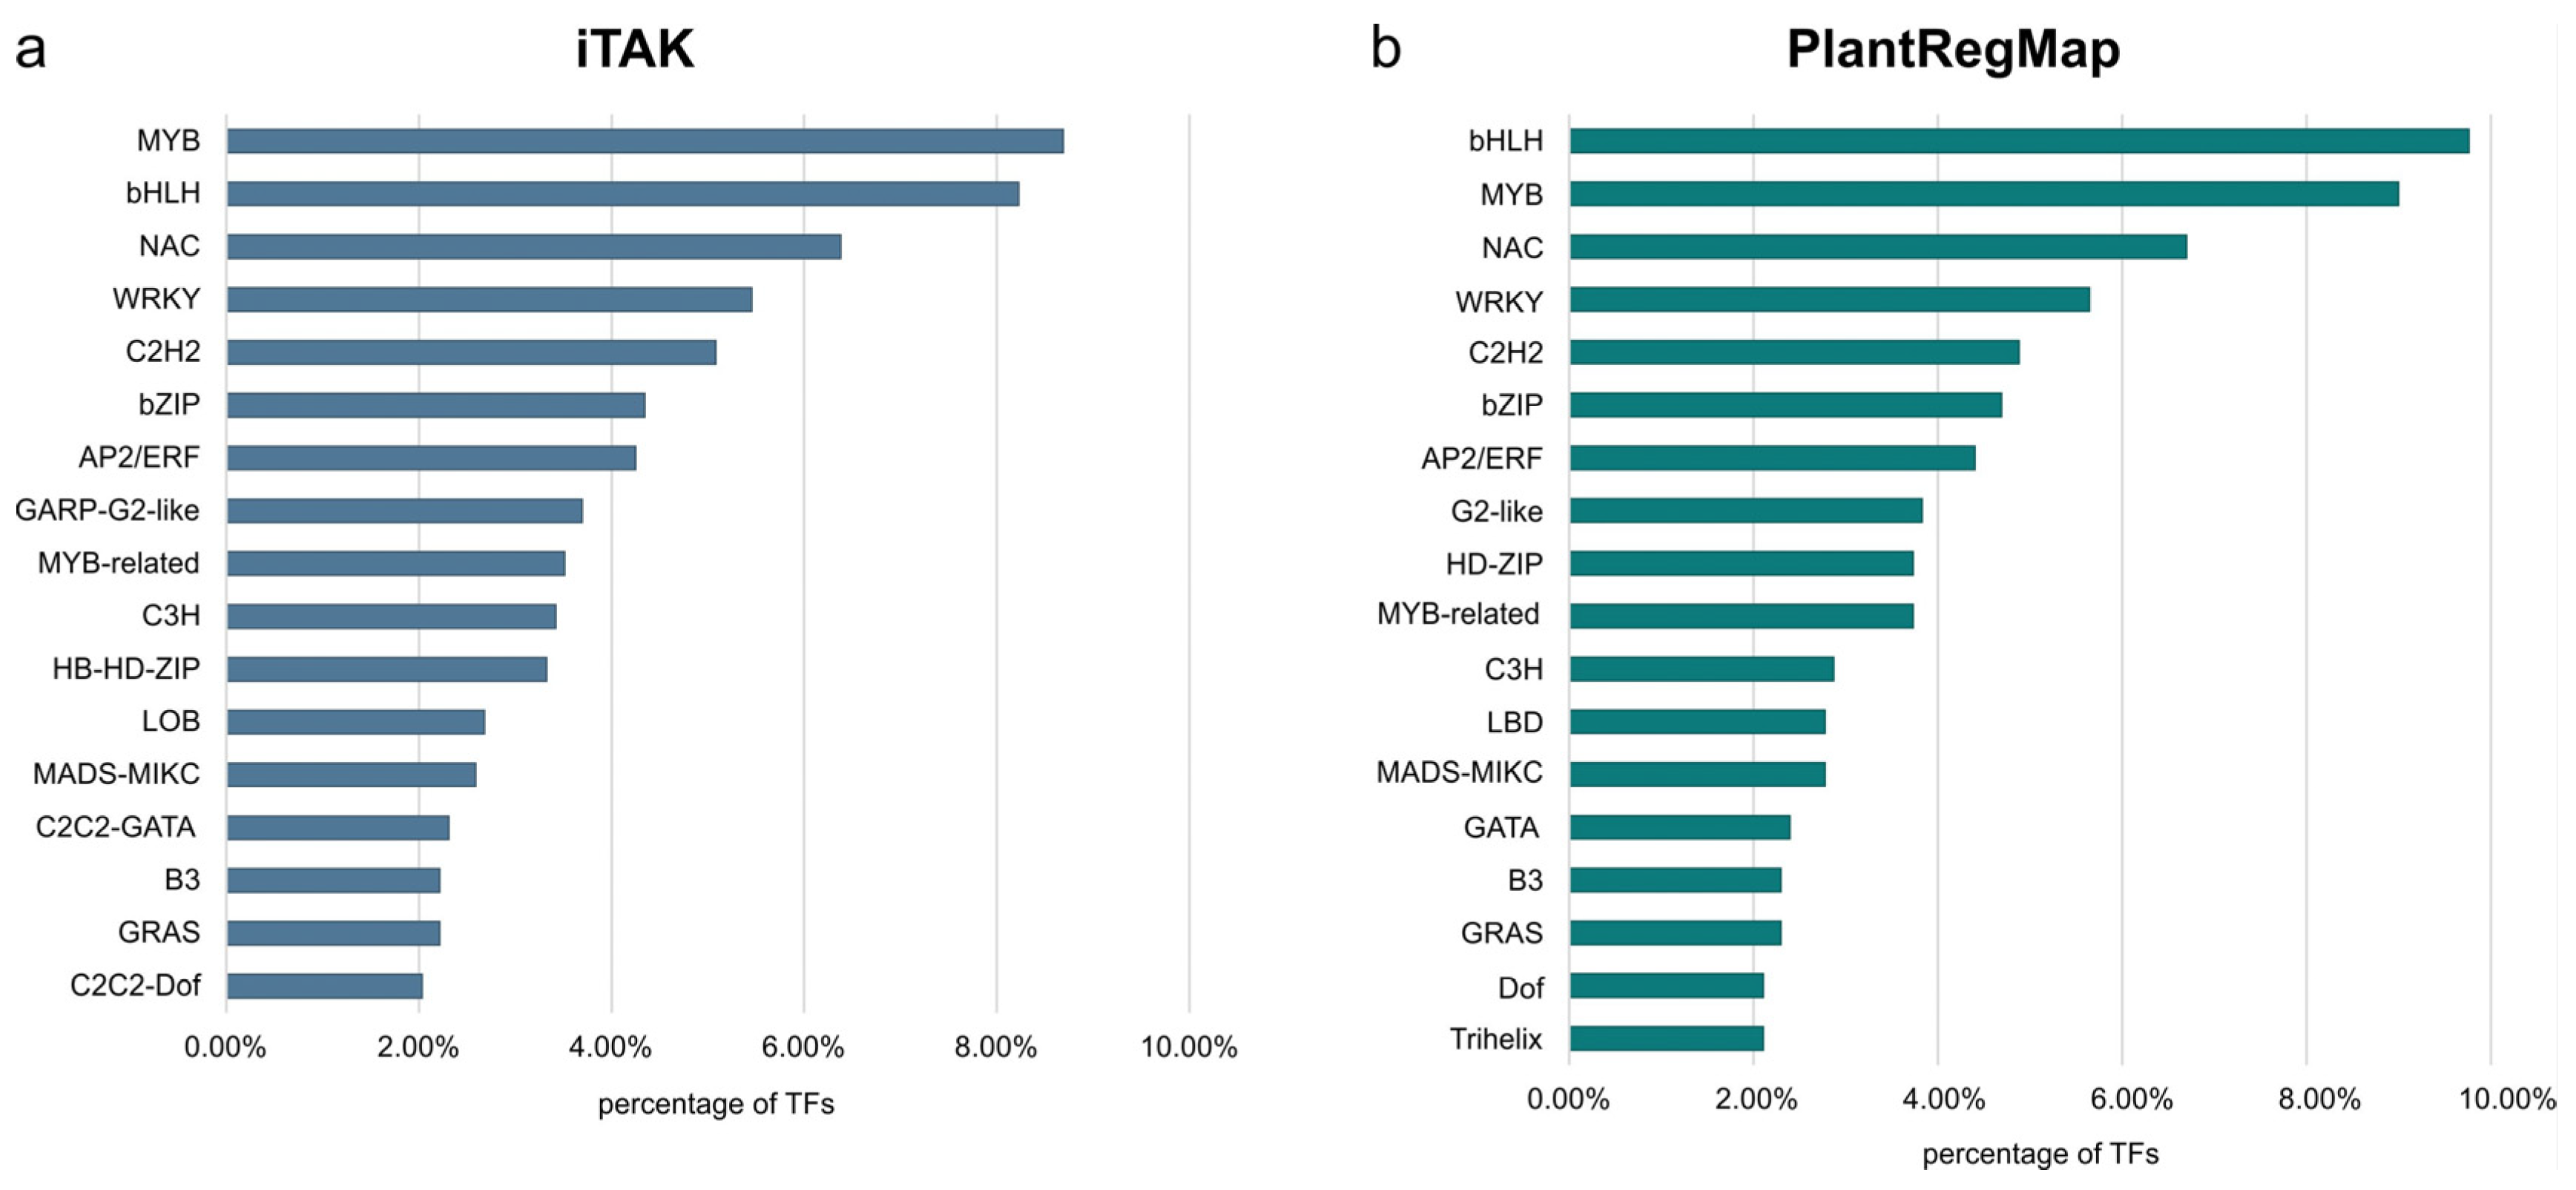Click the panel letter 'b'
This screenshot has height=1190, width=2576.
coord(1386,49)
